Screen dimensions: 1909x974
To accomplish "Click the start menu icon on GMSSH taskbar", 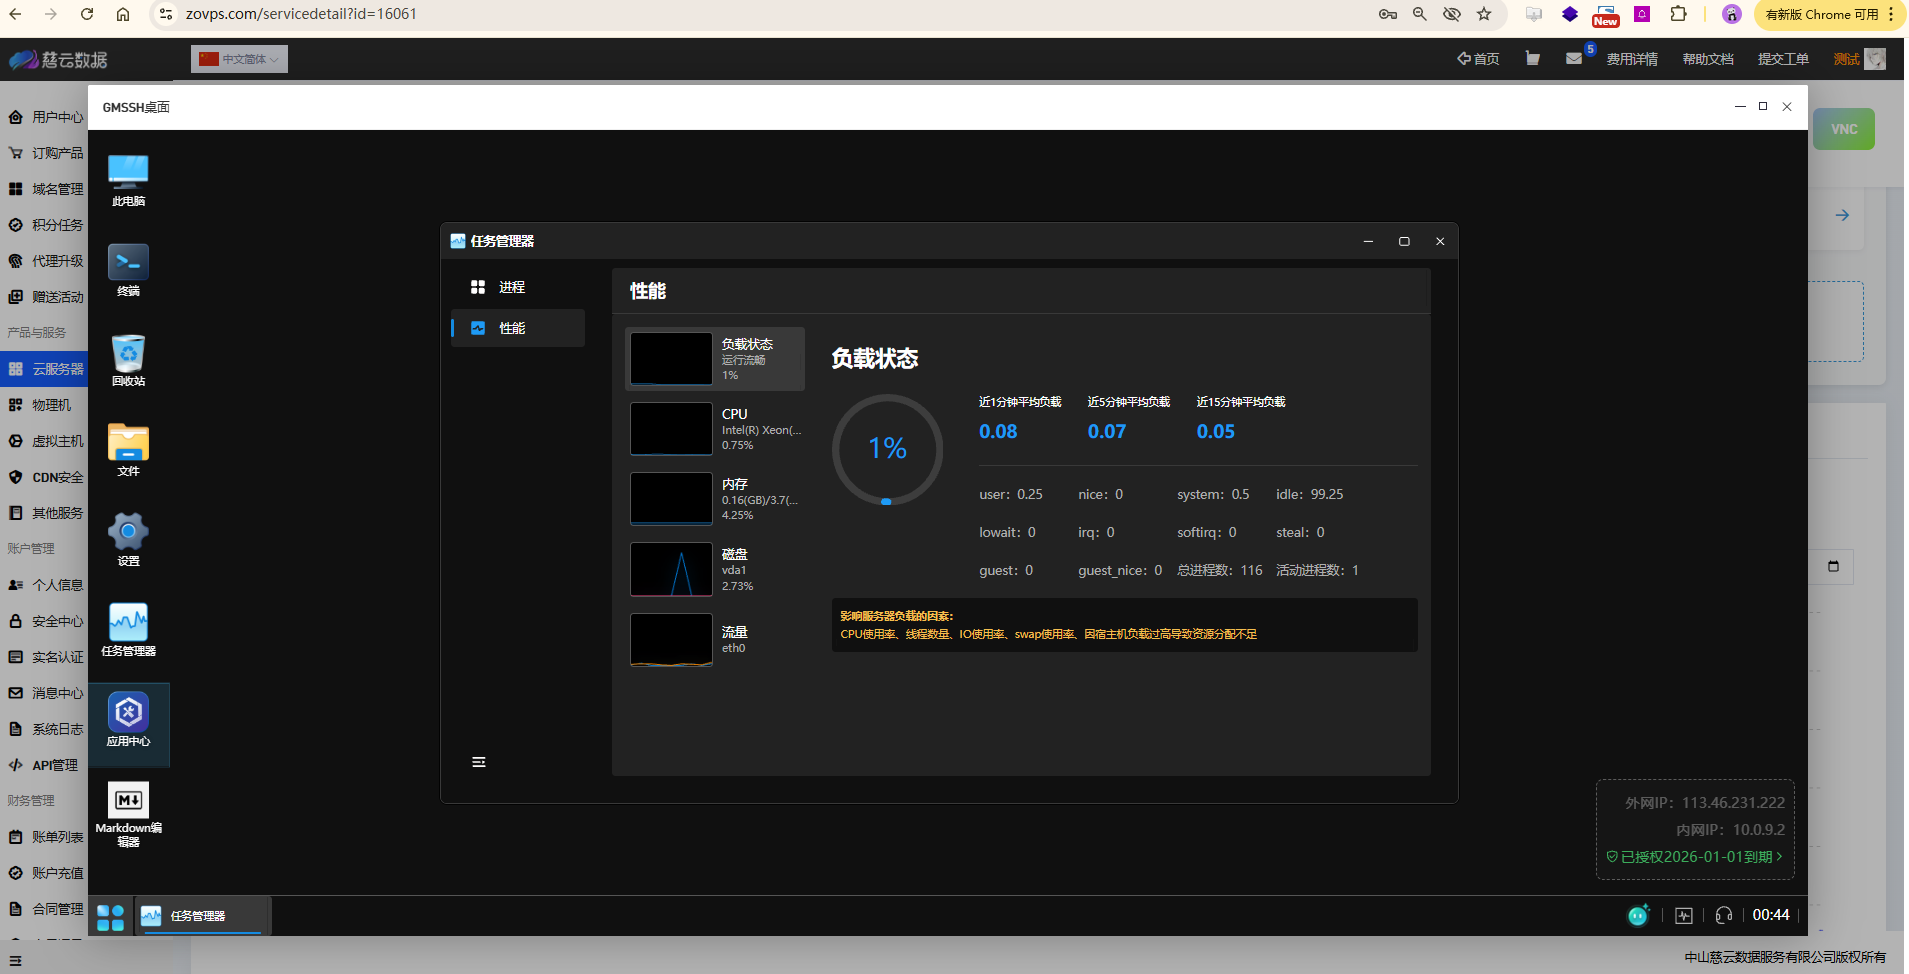I will 110,916.
